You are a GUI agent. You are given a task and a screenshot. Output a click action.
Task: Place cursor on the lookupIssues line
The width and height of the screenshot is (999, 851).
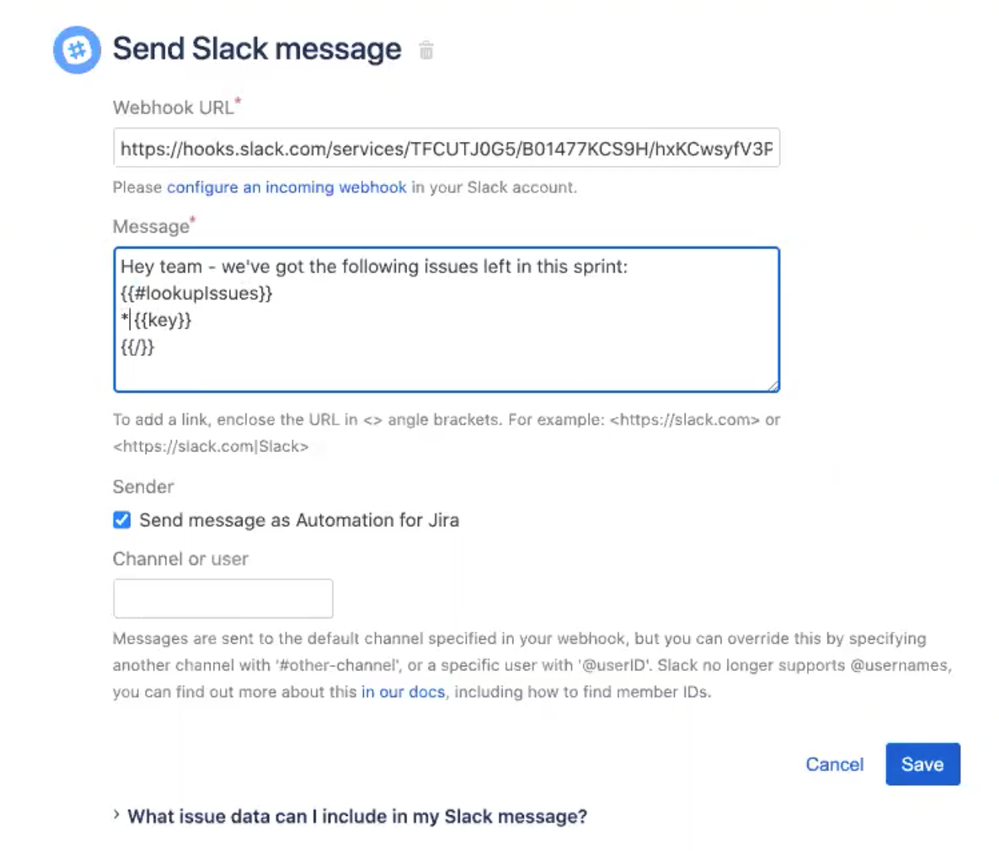pyautogui.click(x=196, y=293)
